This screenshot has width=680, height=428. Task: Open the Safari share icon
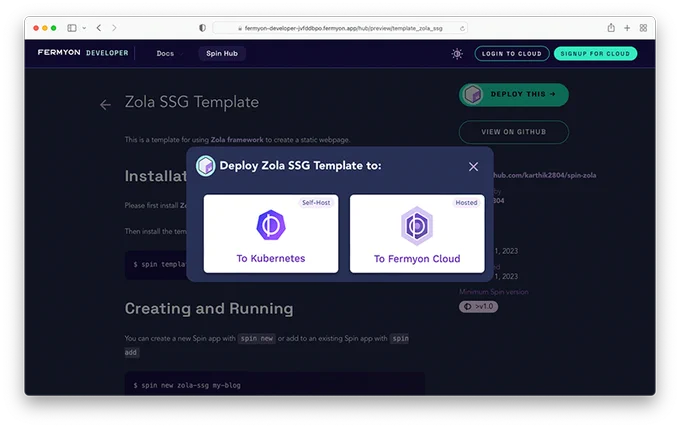(x=611, y=28)
